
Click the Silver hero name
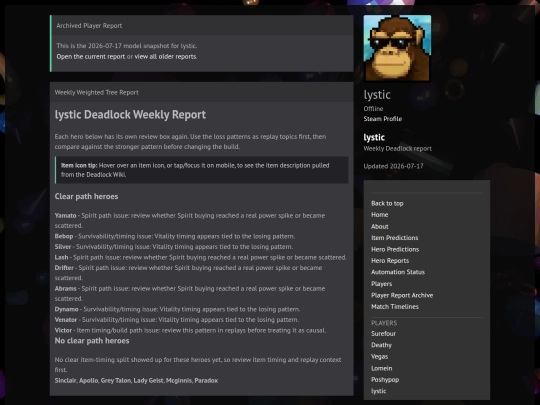[63, 247]
